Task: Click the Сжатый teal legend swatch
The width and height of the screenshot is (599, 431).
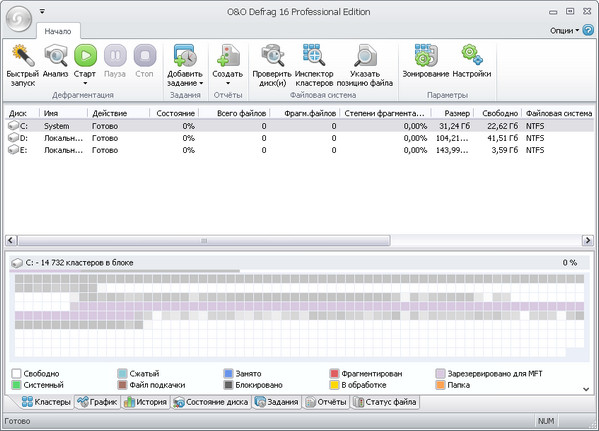Action: pos(122,373)
